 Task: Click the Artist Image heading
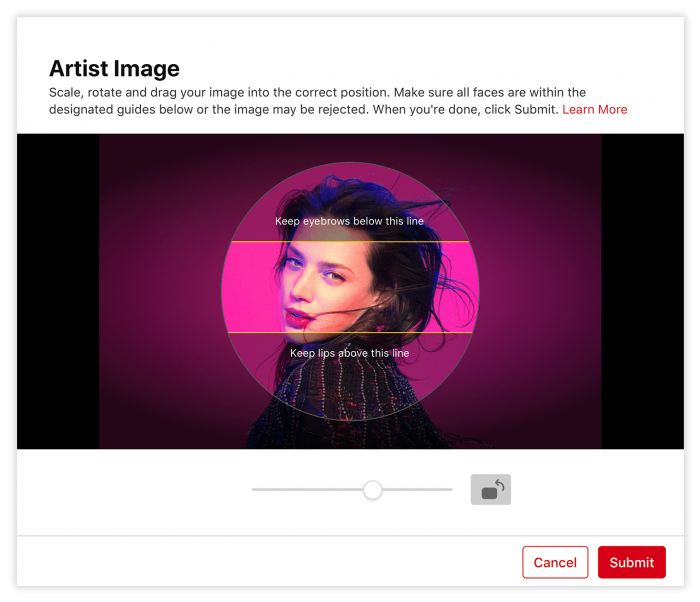click(x=114, y=69)
